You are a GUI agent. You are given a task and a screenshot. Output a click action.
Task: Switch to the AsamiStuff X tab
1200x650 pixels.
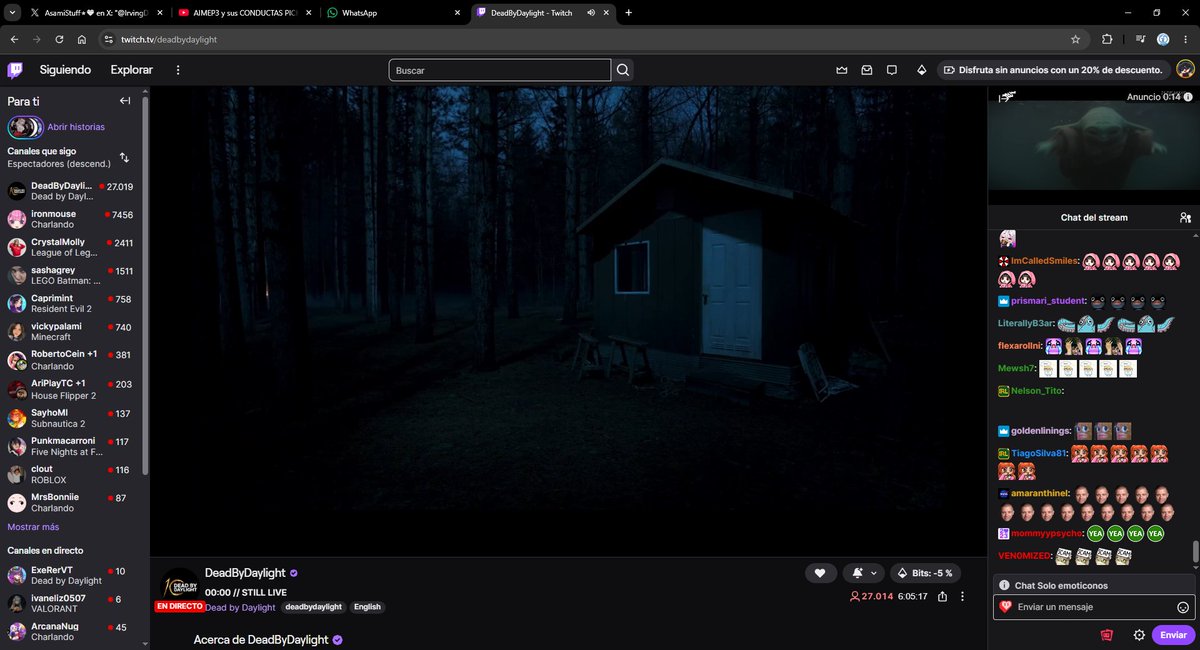pos(95,13)
